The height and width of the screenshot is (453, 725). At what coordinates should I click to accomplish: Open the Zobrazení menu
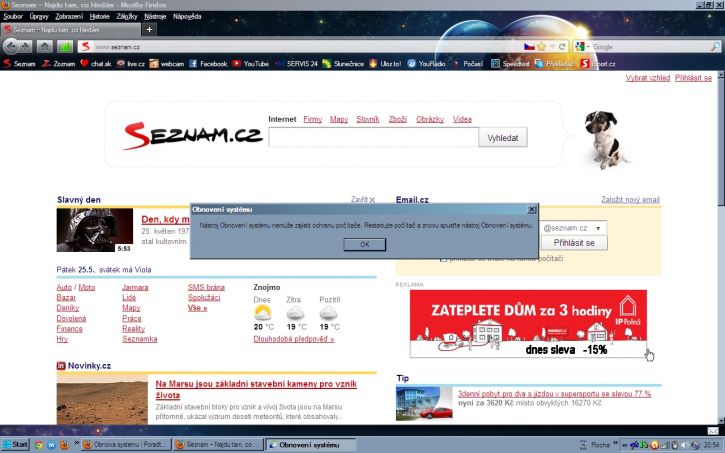pos(69,16)
